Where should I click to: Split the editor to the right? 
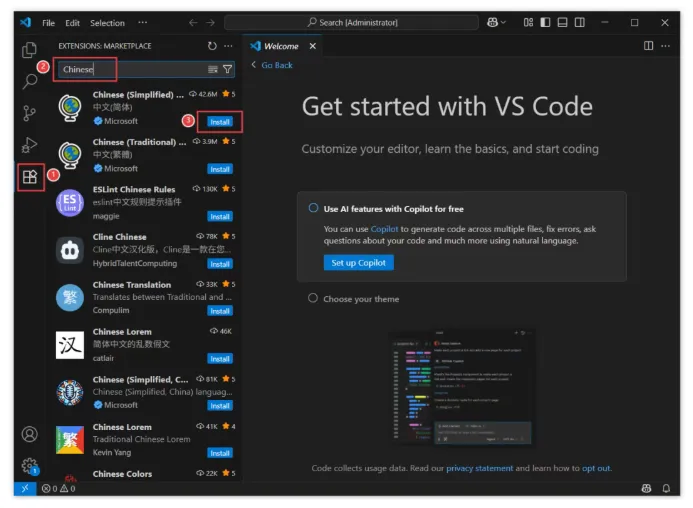click(648, 46)
